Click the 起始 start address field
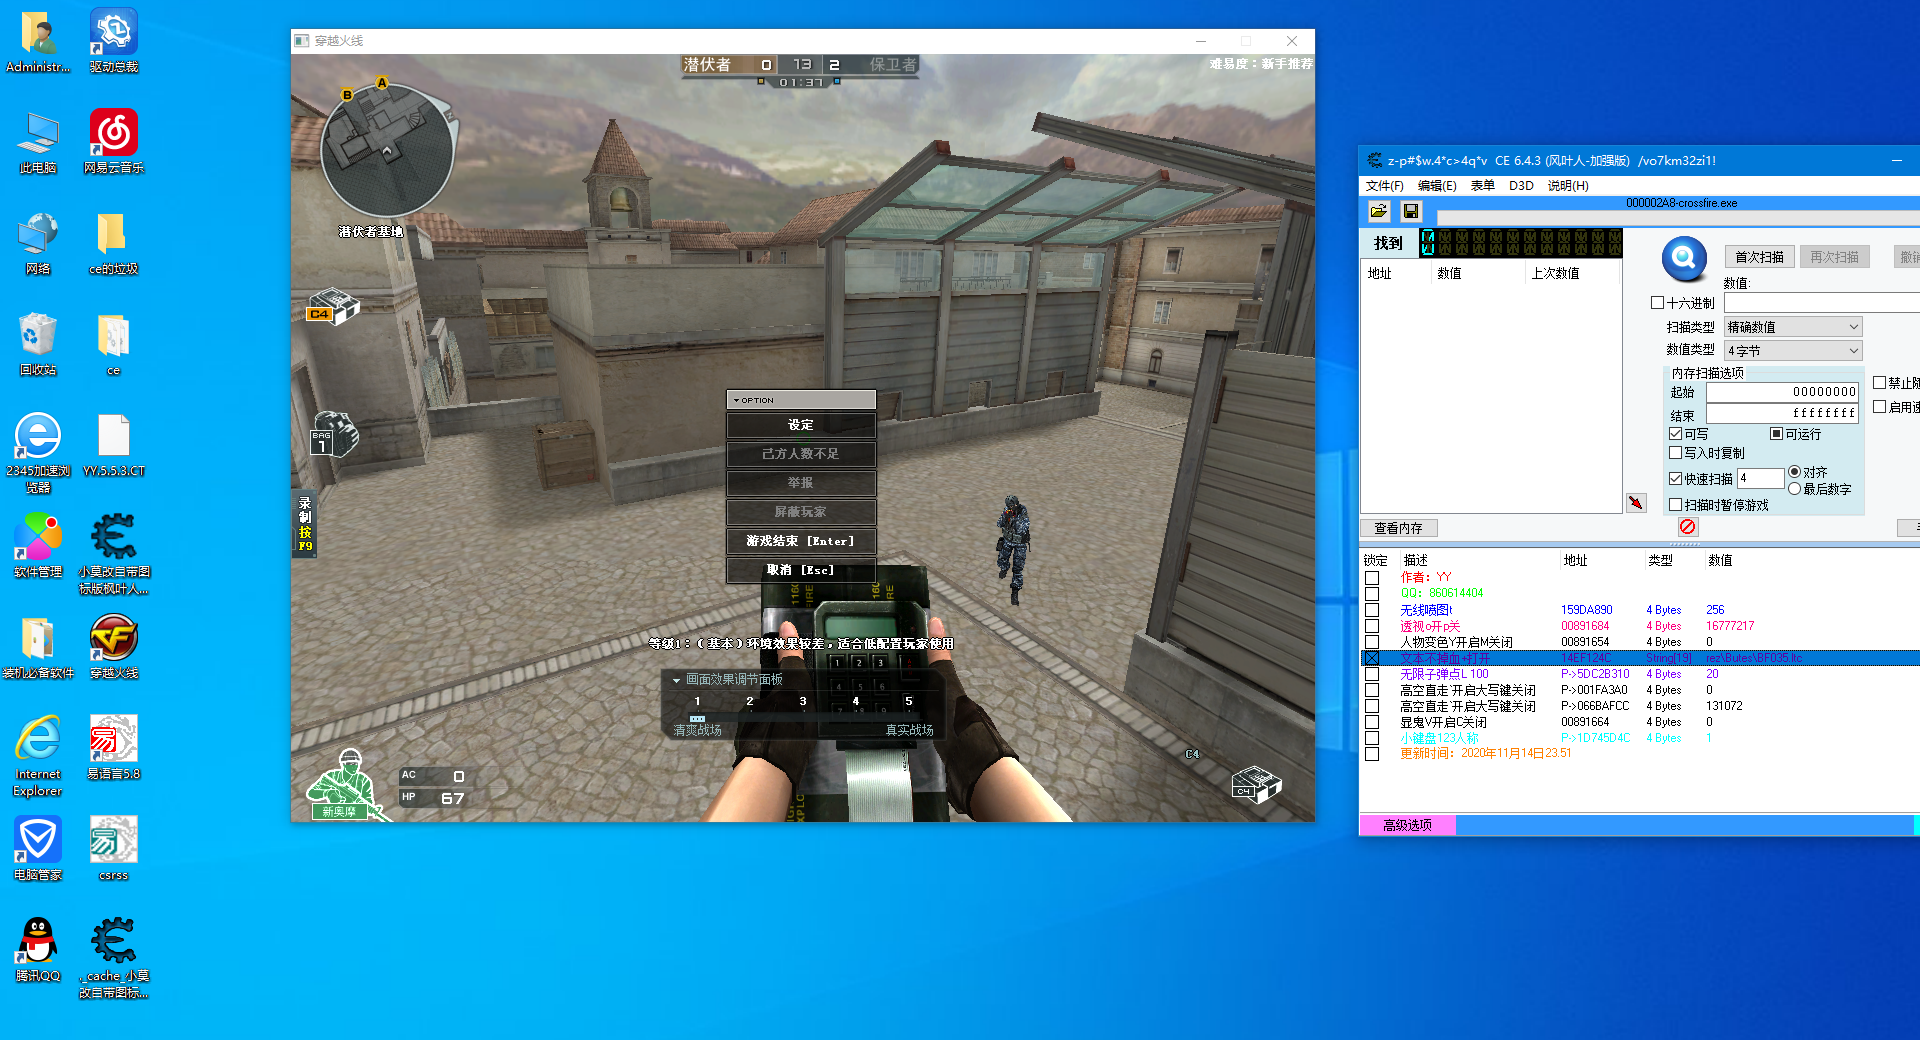This screenshot has height=1040, width=1920. point(1782,392)
